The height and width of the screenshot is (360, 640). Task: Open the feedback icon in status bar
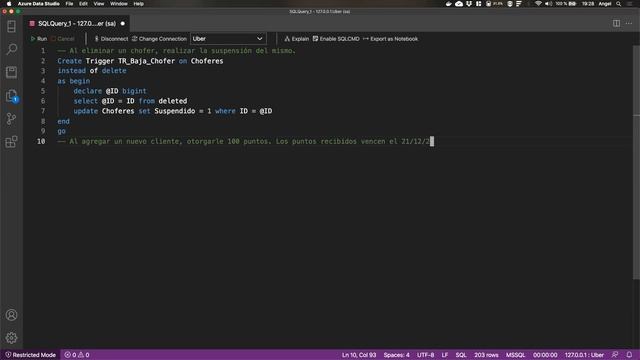coord(615,355)
